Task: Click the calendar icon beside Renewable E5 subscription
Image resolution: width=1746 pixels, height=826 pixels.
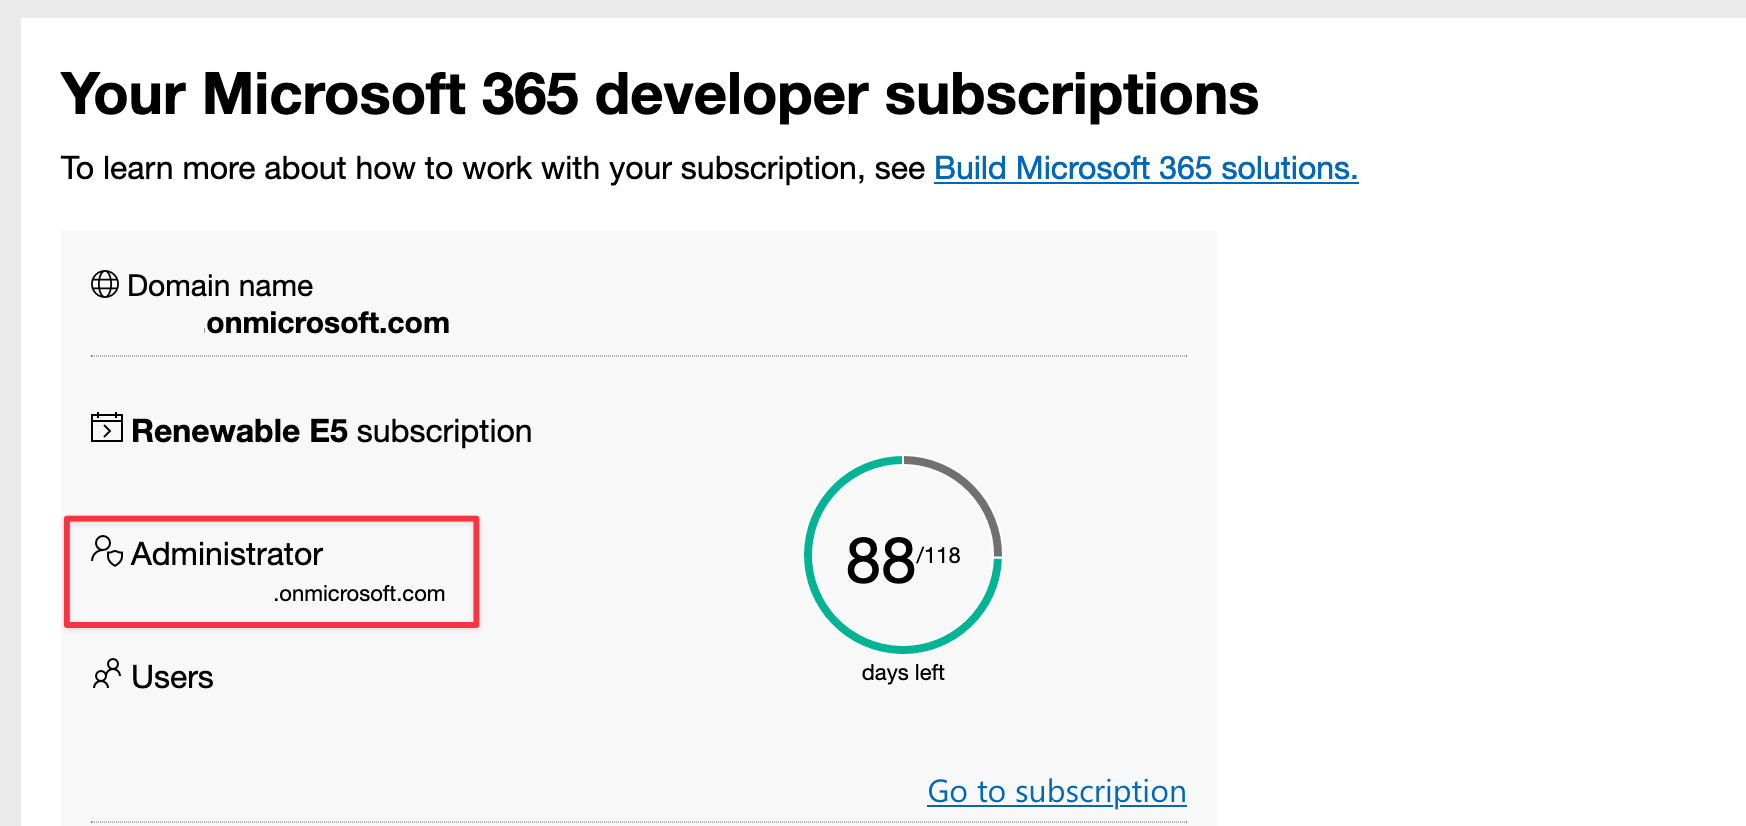Action: (107, 427)
